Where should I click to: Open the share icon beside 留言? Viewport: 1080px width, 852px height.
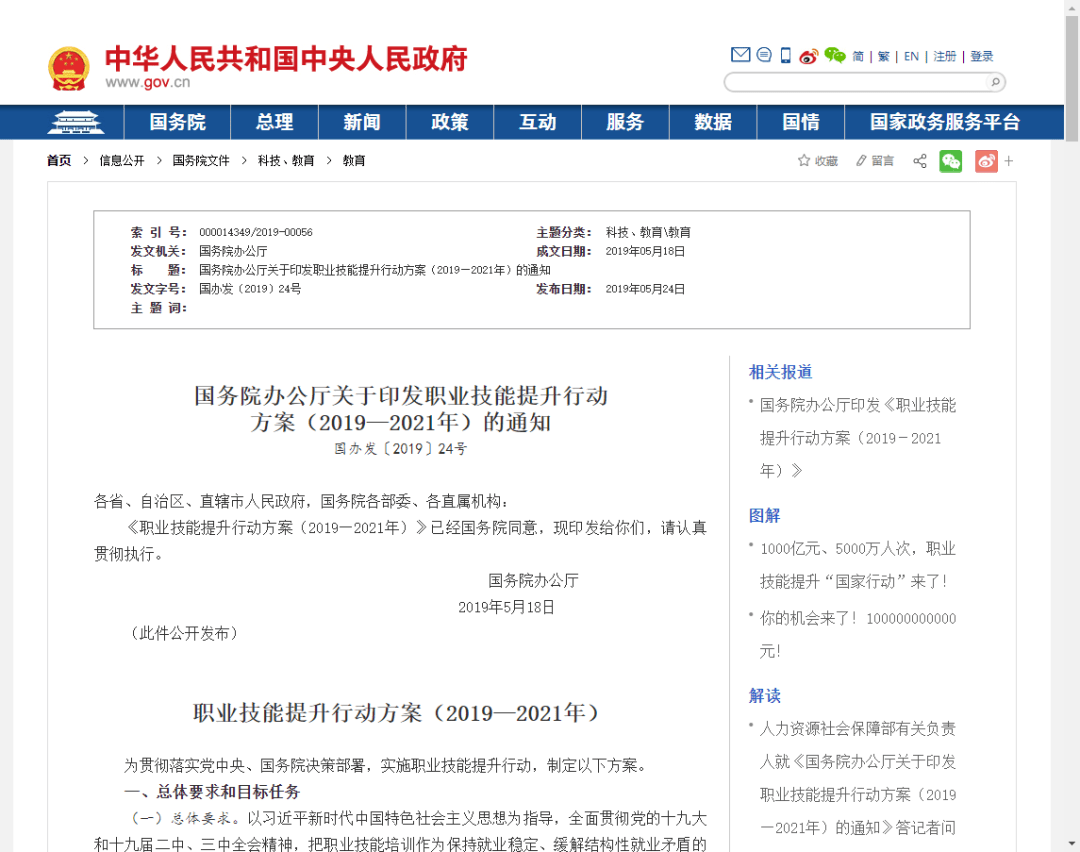[x=920, y=161]
